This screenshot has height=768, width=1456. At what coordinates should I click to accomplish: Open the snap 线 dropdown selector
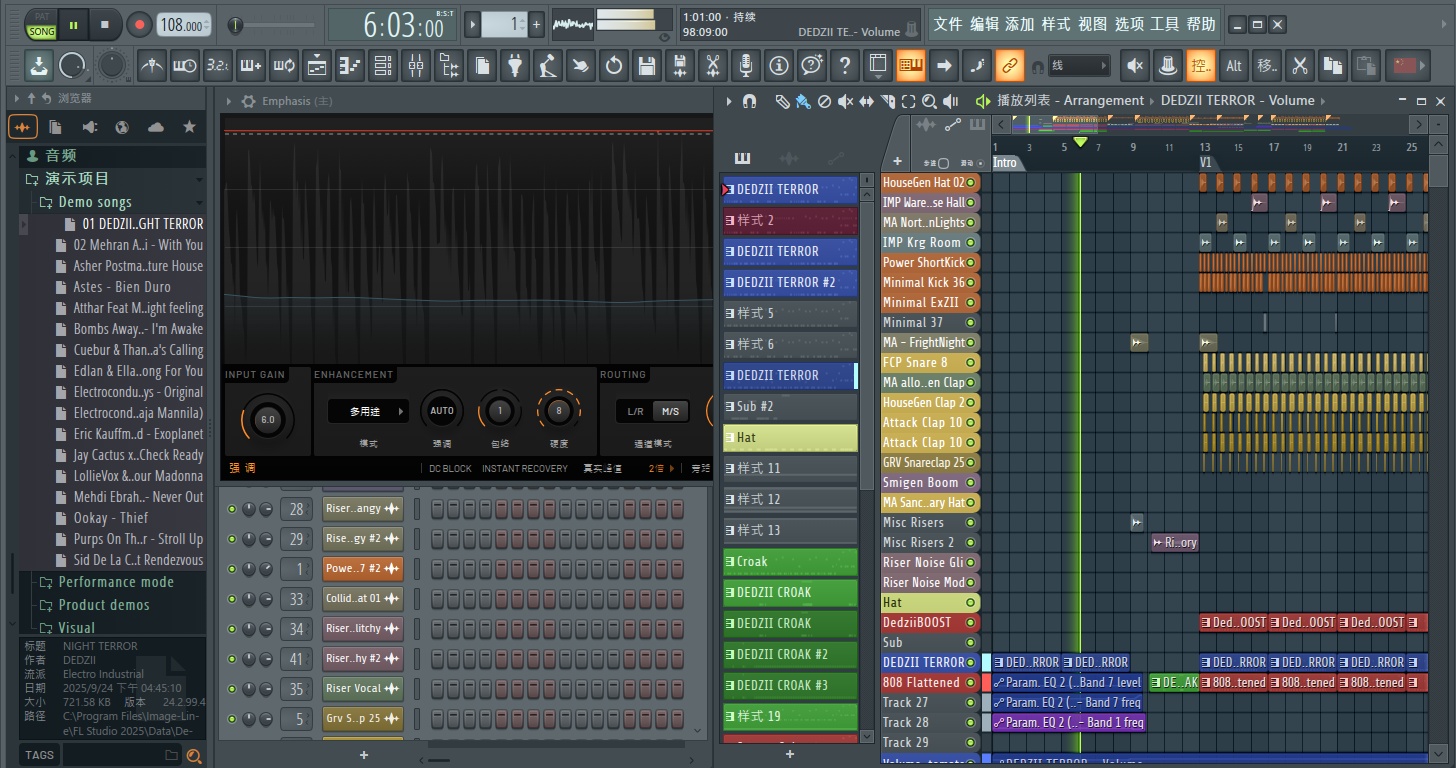(x=1079, y=66)
